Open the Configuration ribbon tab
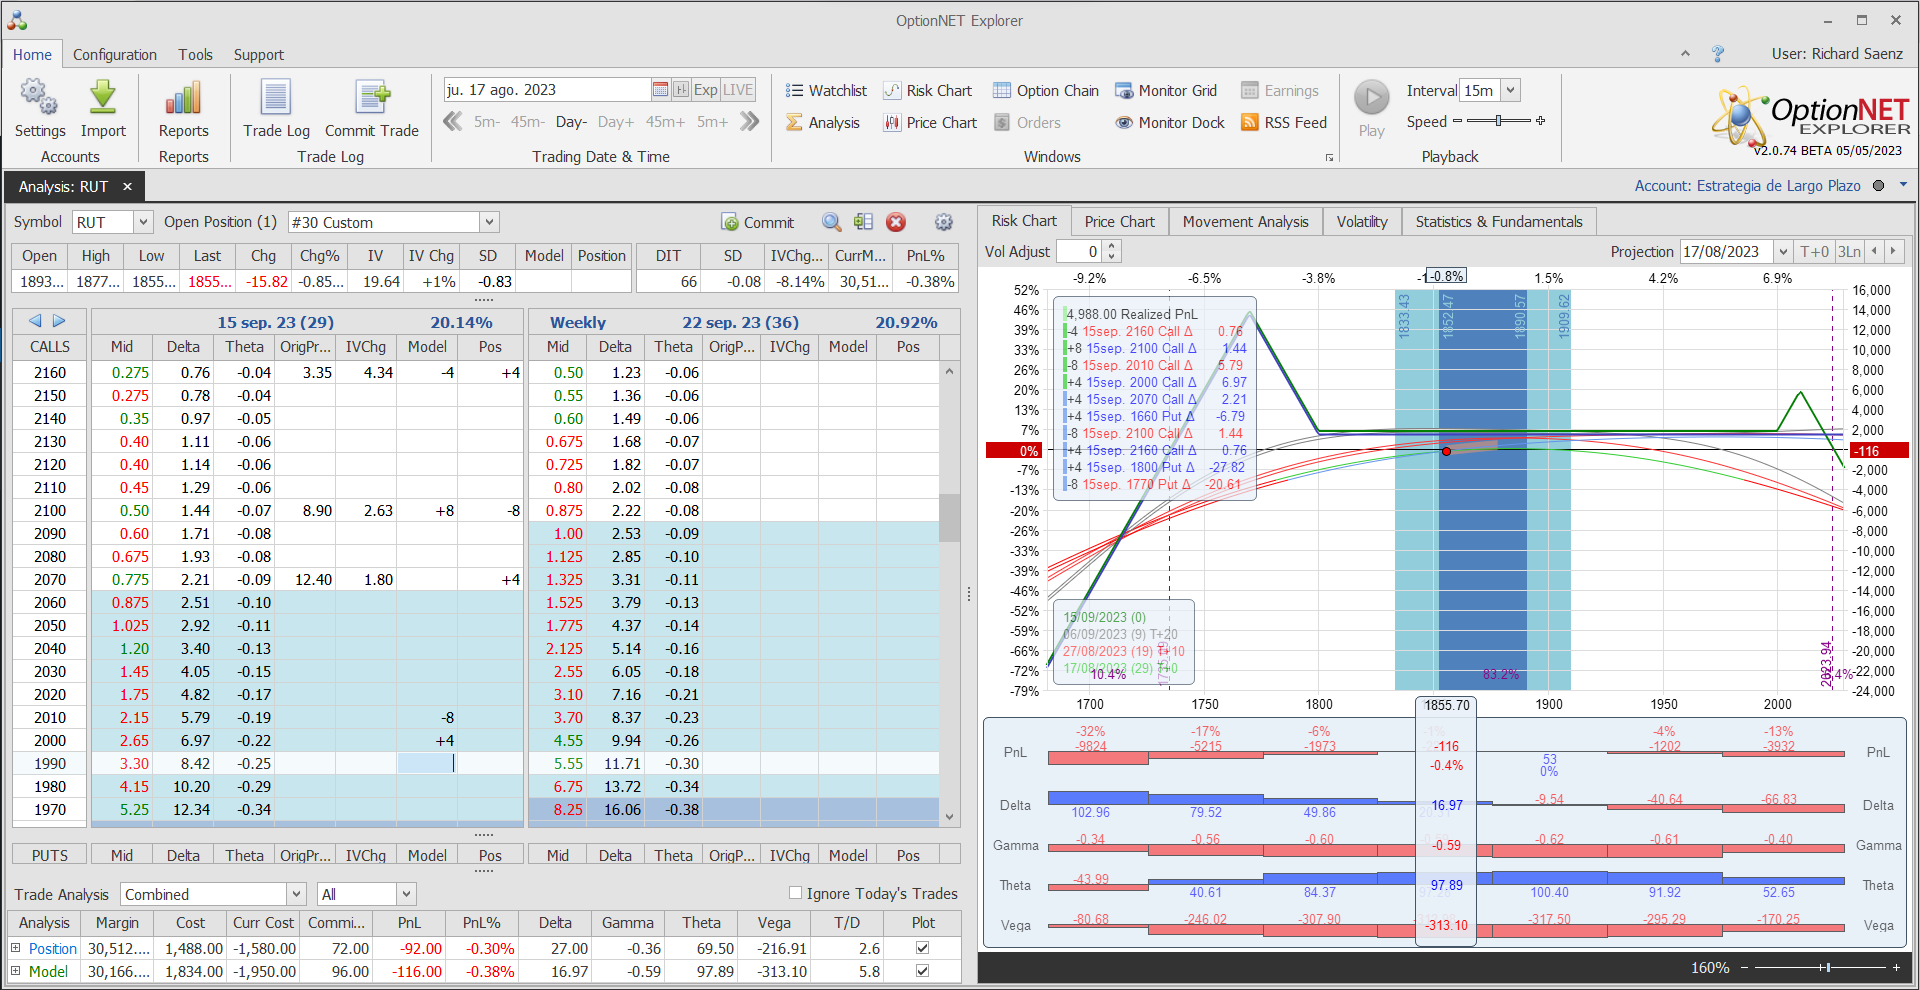Image resolution: width=1920 pixels, height=990 pixels. pyautogui.click(x=114, y=55)
